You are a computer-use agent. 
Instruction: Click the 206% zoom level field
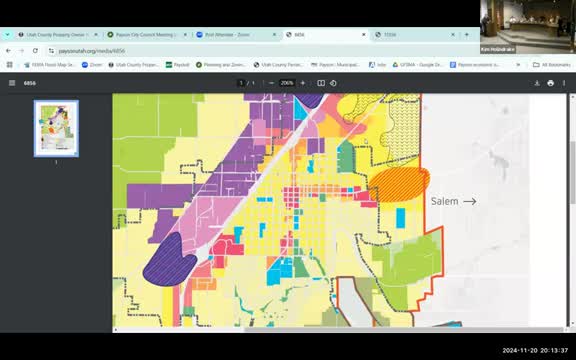pos(287,83)
